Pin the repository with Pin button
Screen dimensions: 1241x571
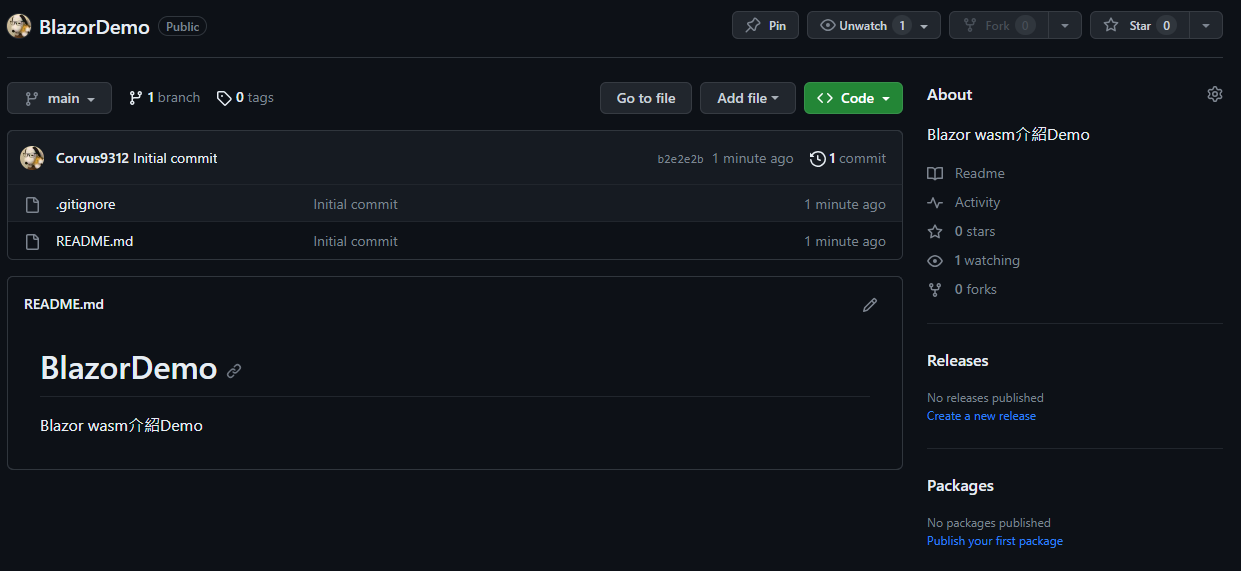[x=765, y=26]
